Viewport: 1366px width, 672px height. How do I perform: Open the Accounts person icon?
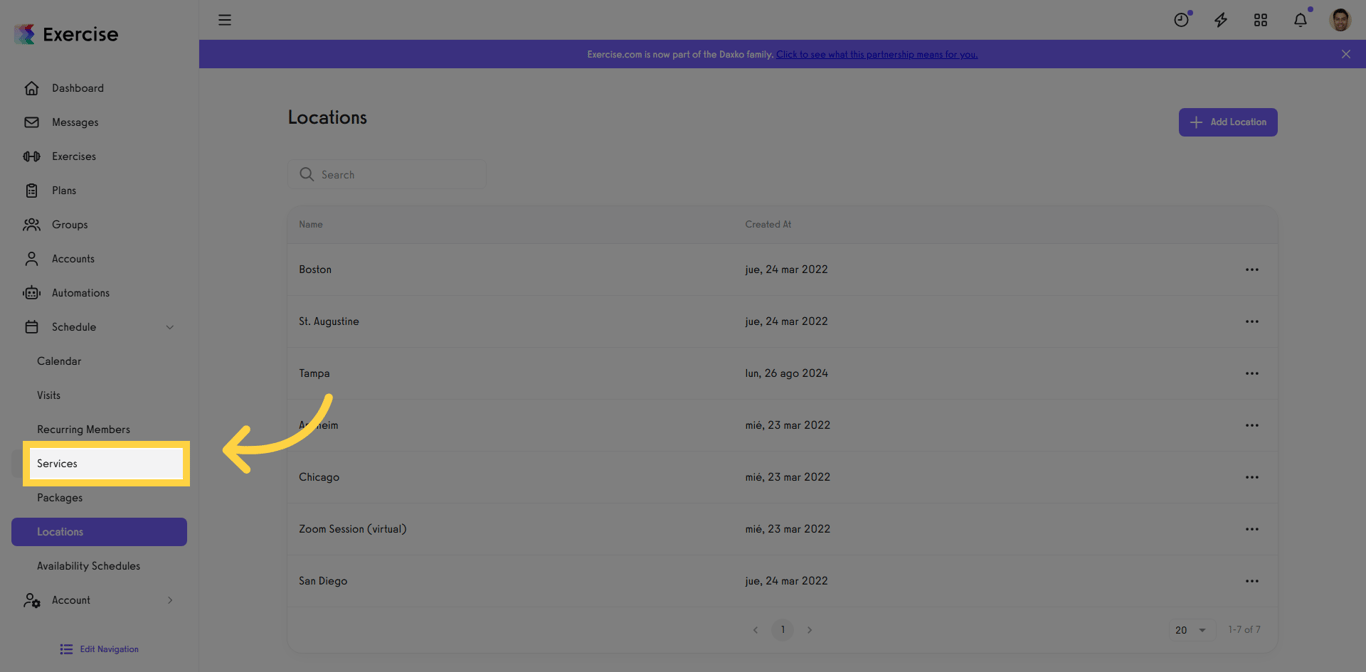click(x=32, y=258)
